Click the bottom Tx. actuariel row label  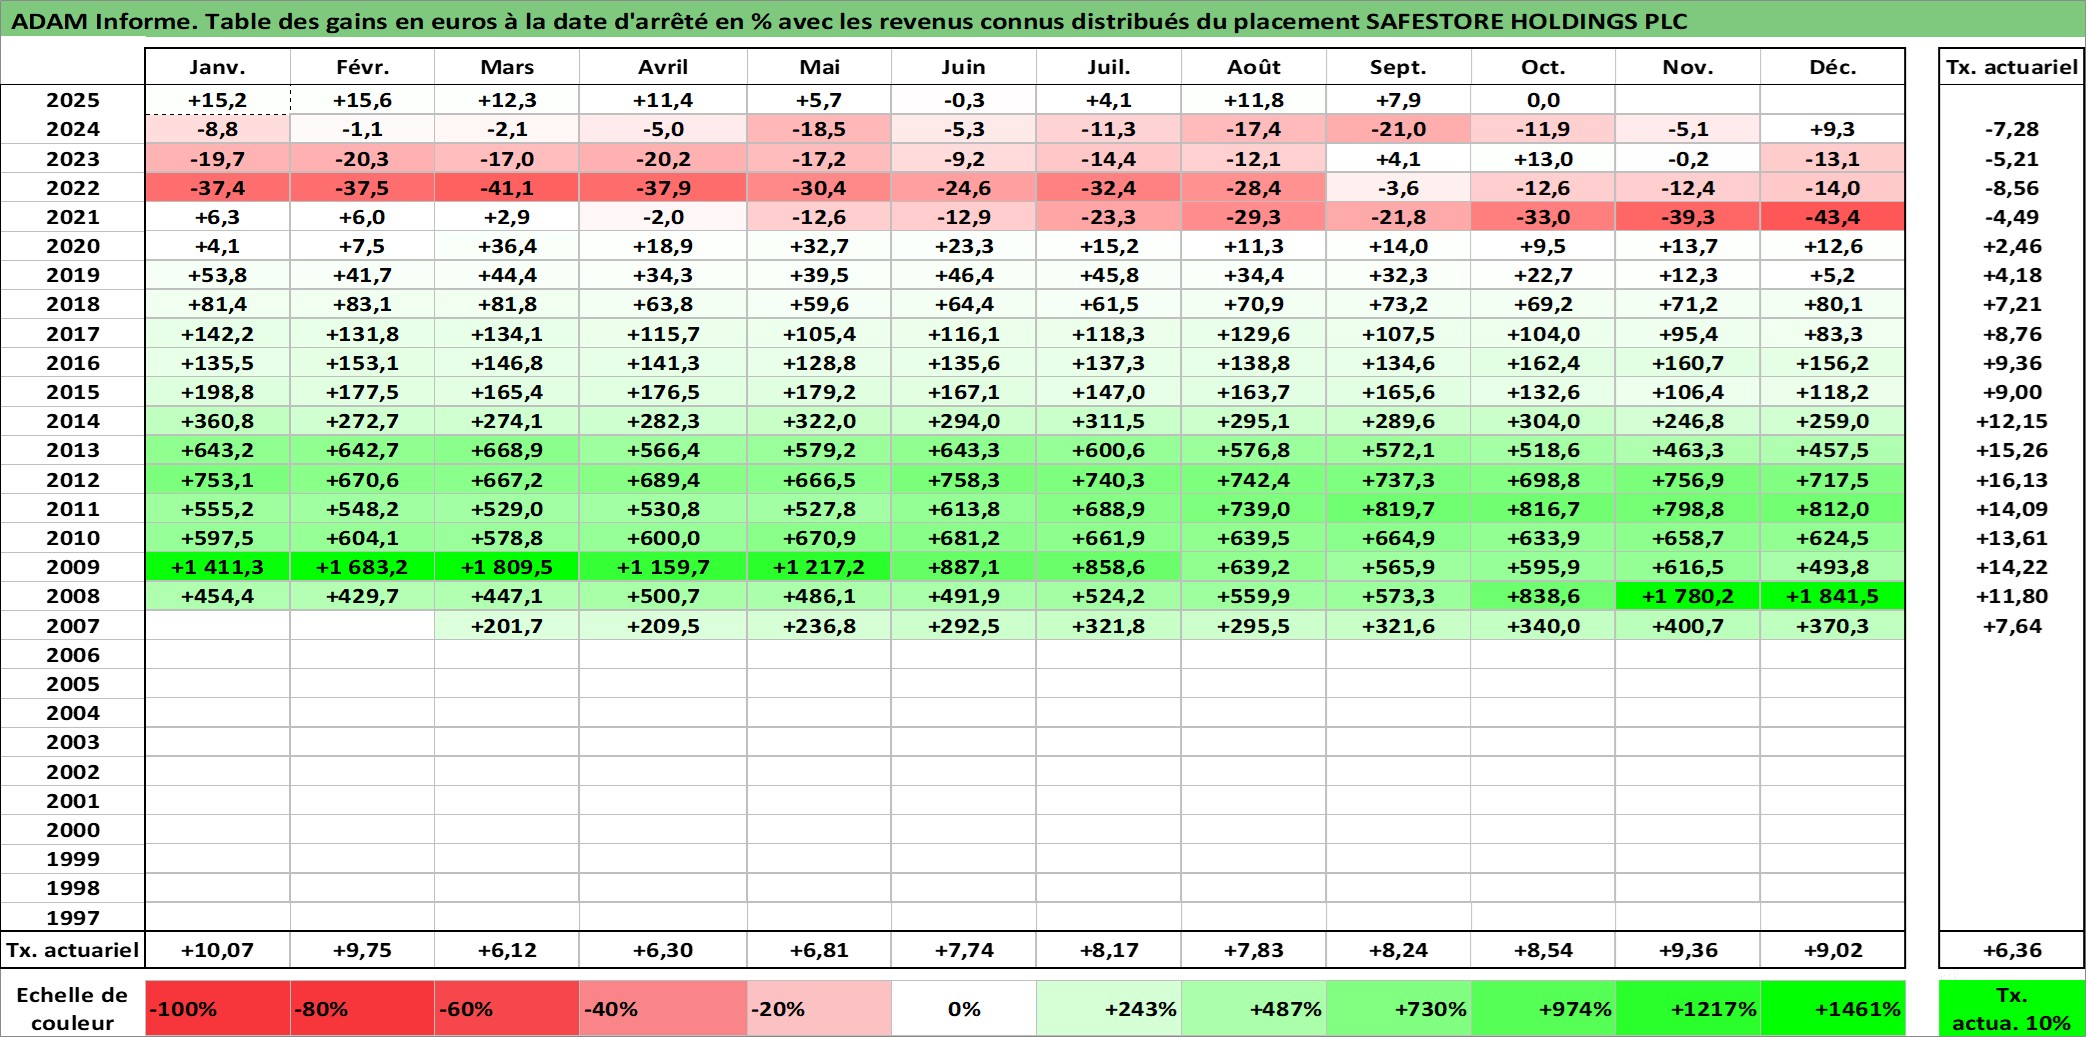click(x=73, y=950)
